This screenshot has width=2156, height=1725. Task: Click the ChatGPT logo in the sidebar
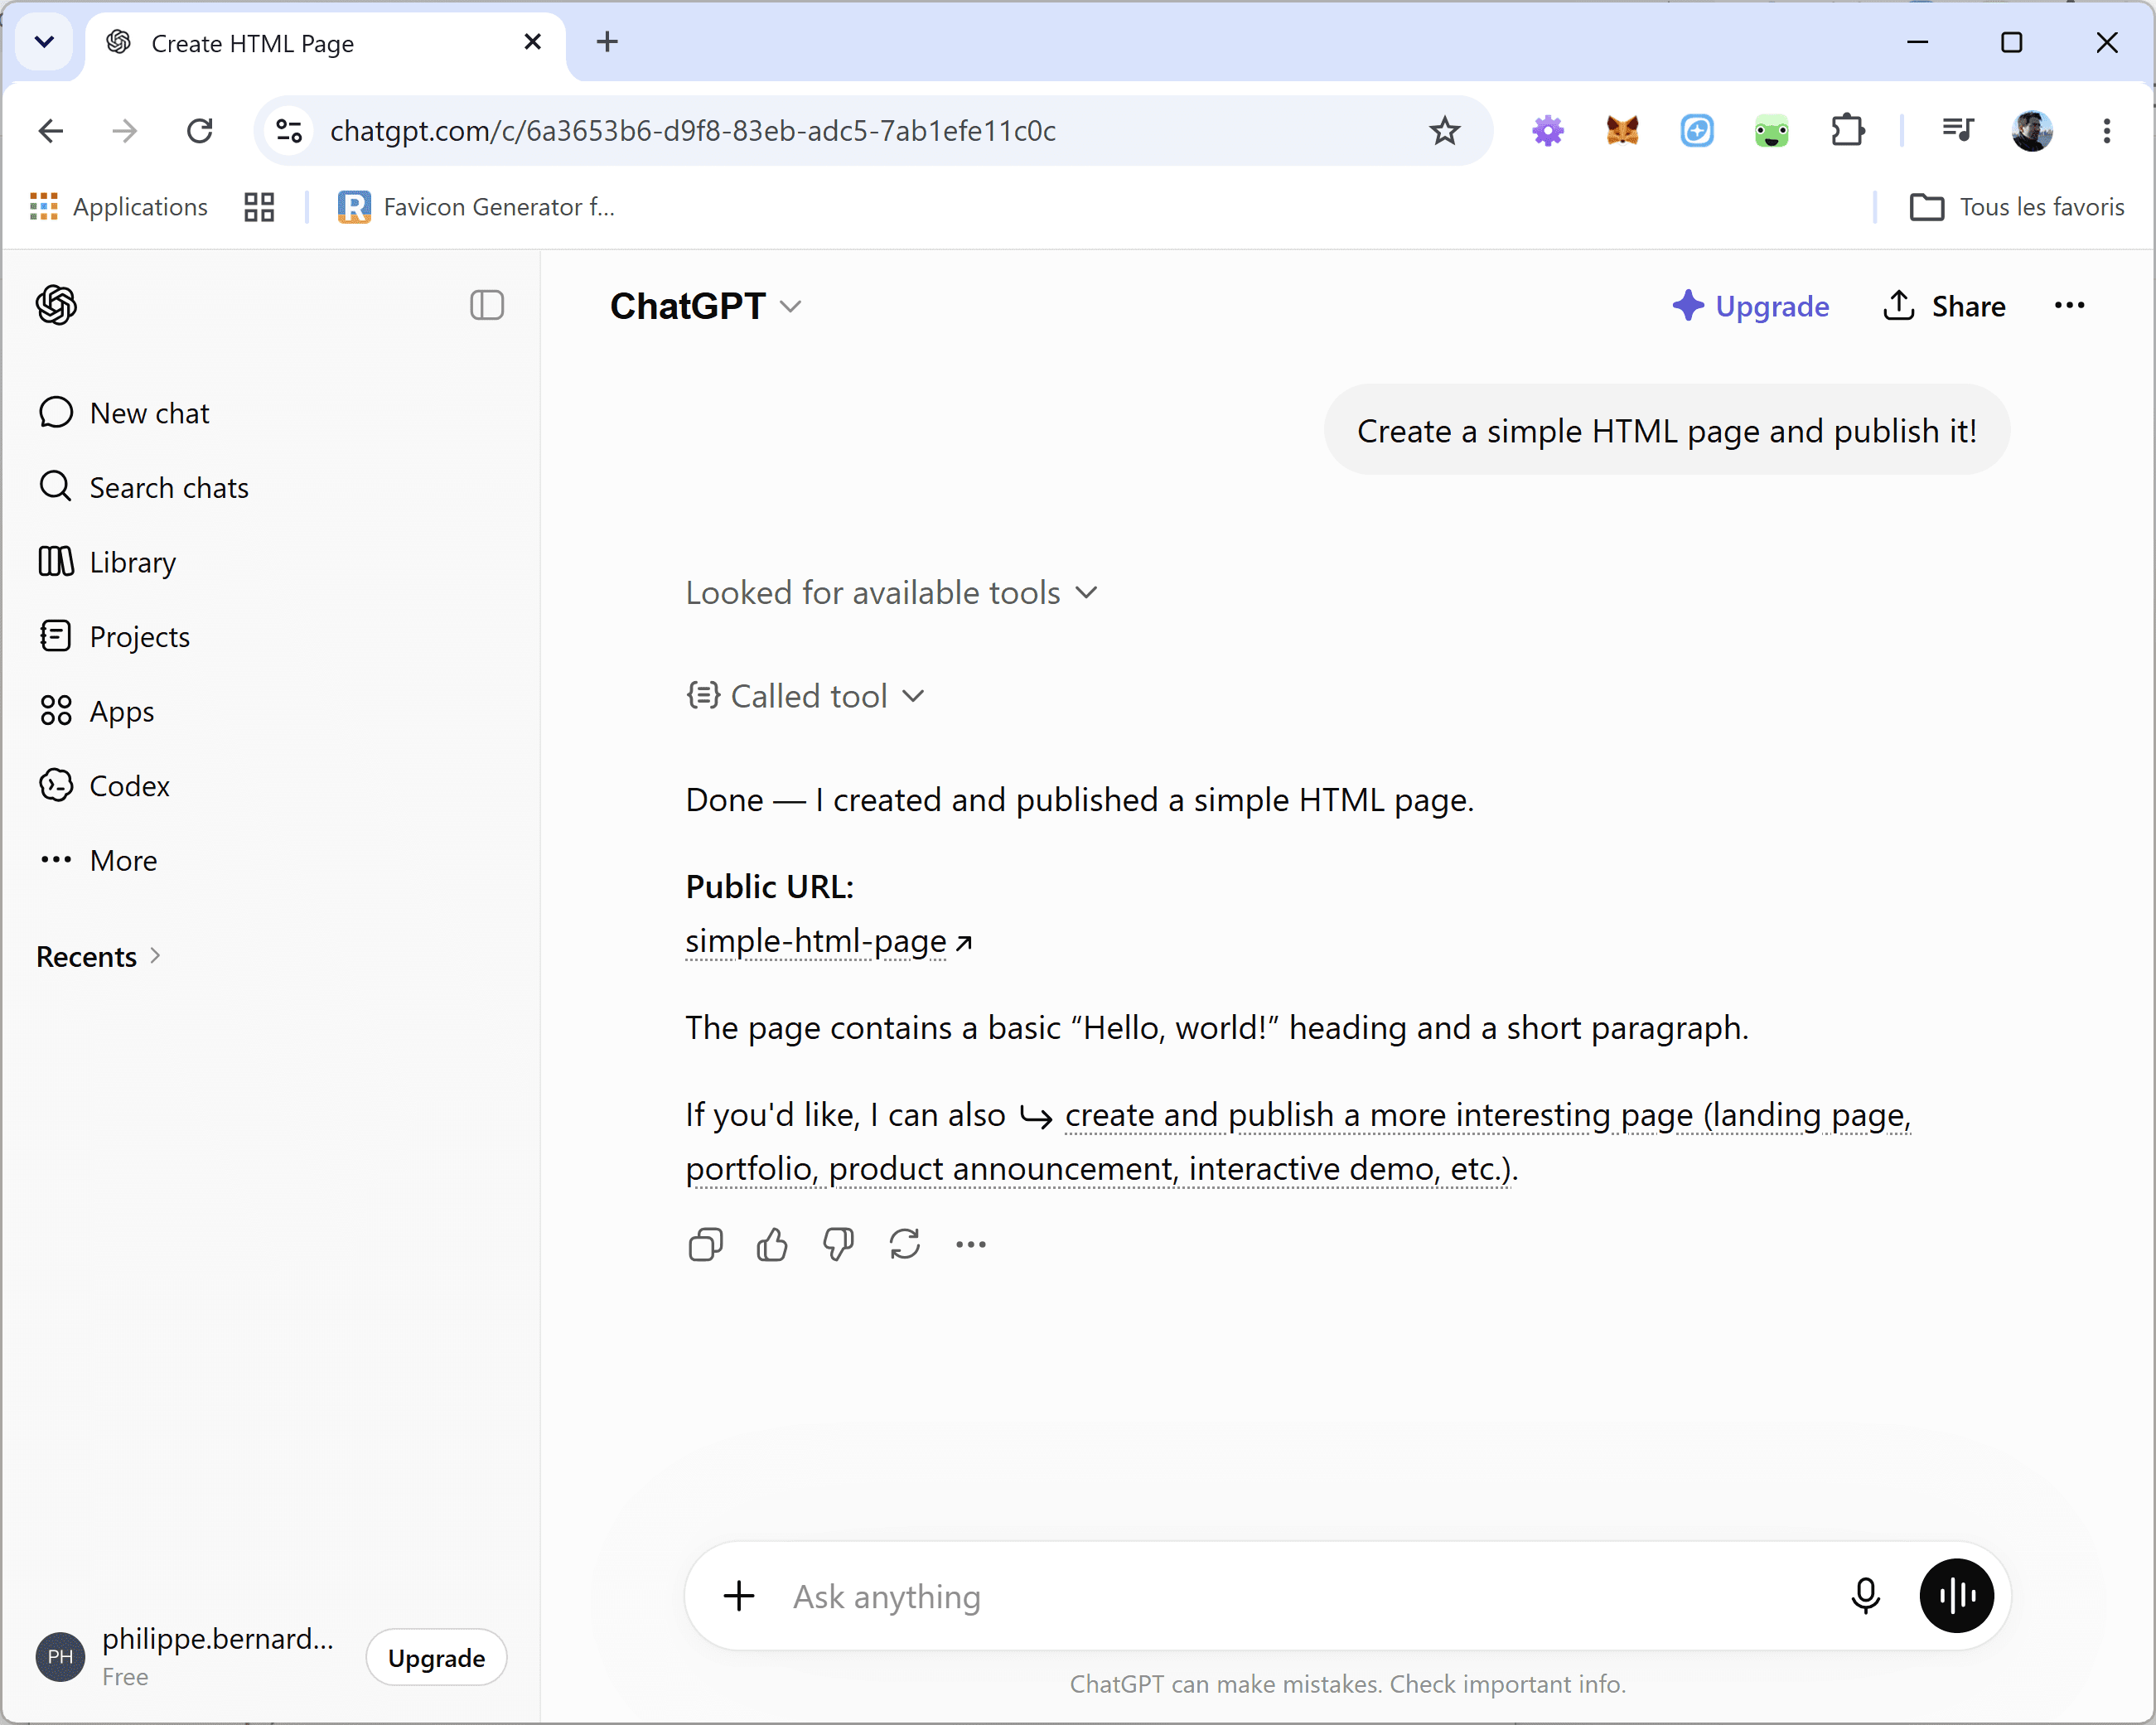[56, 305]
